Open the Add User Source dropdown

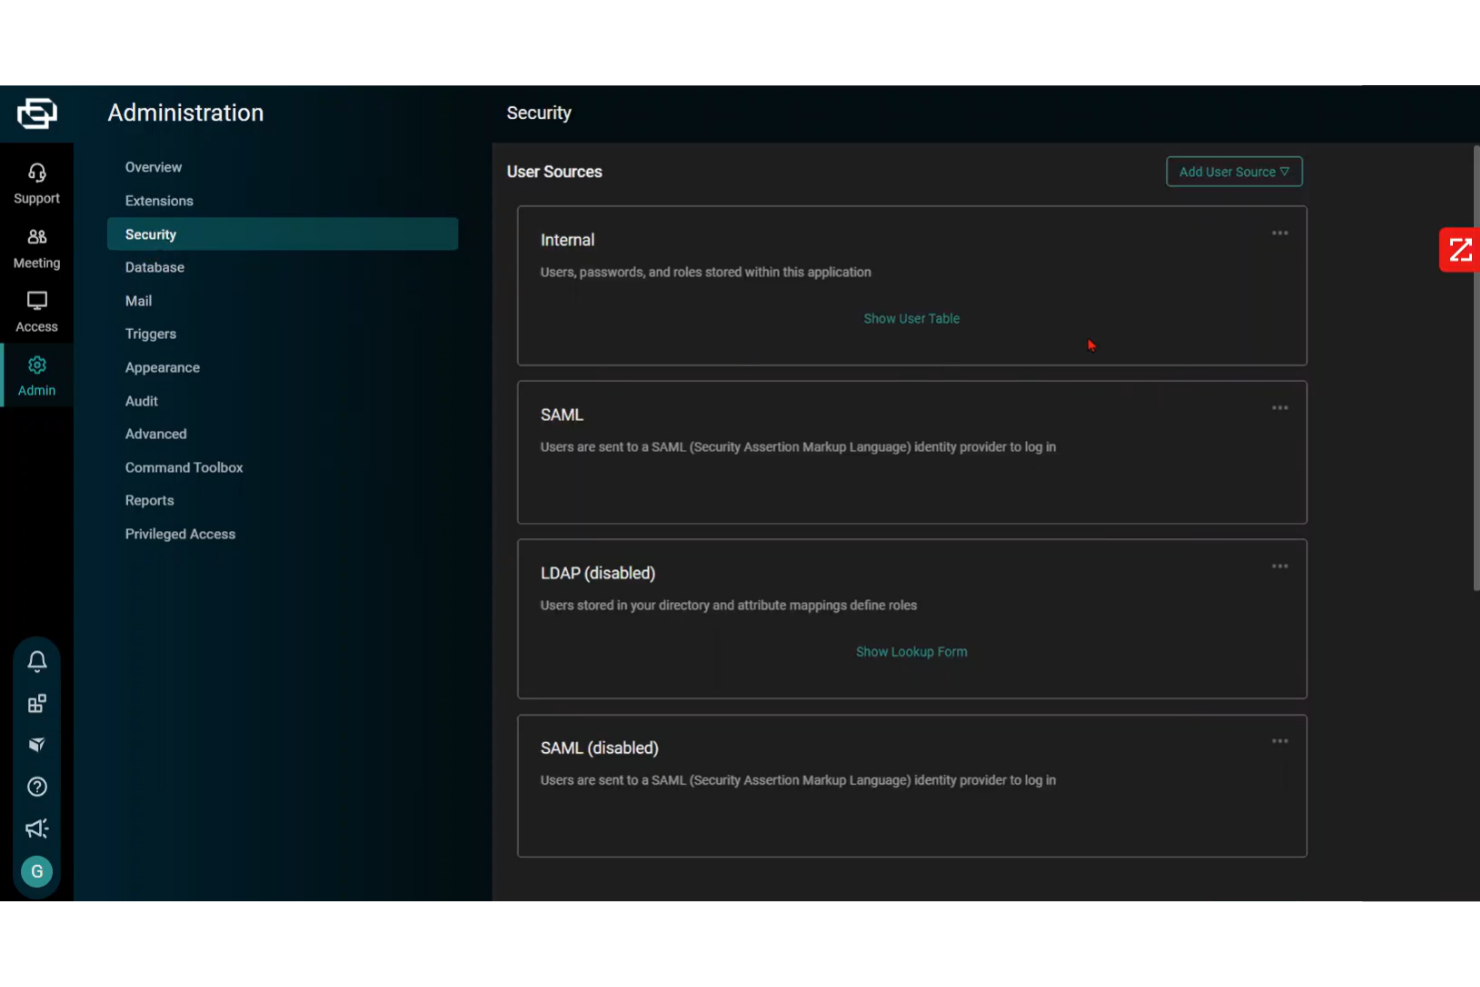[x=1234, y=171]
